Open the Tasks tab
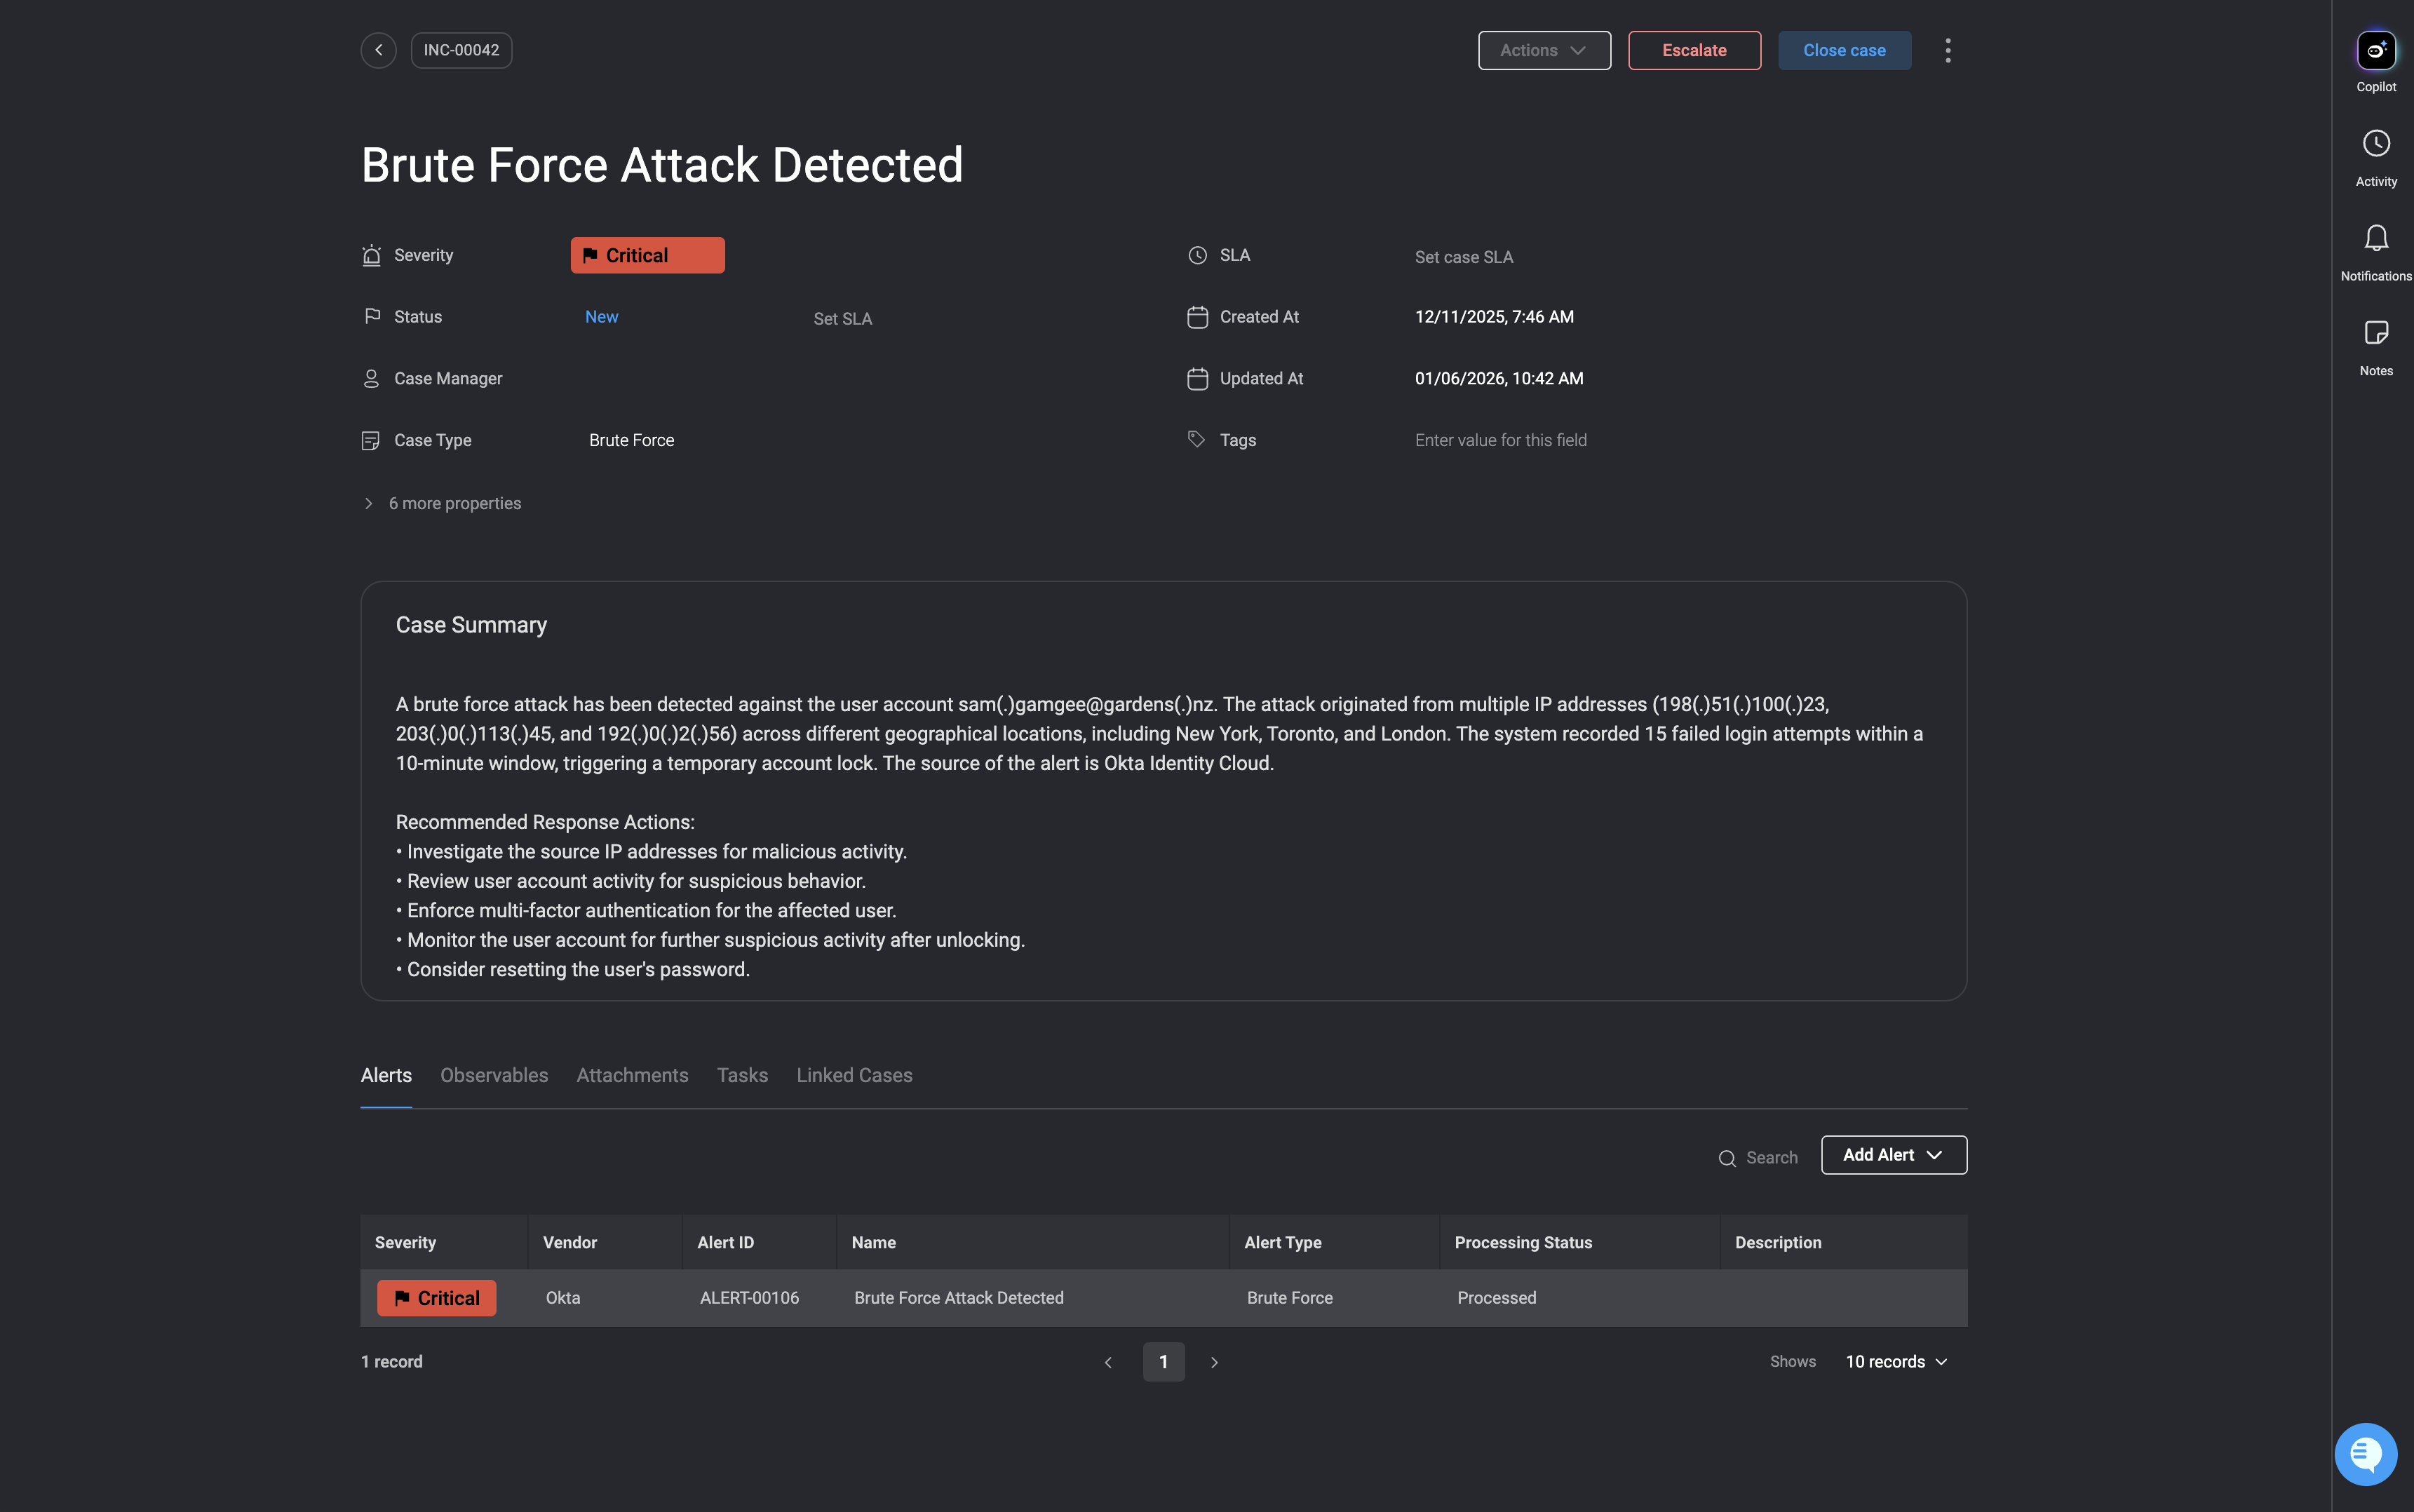 point(742,1075)
